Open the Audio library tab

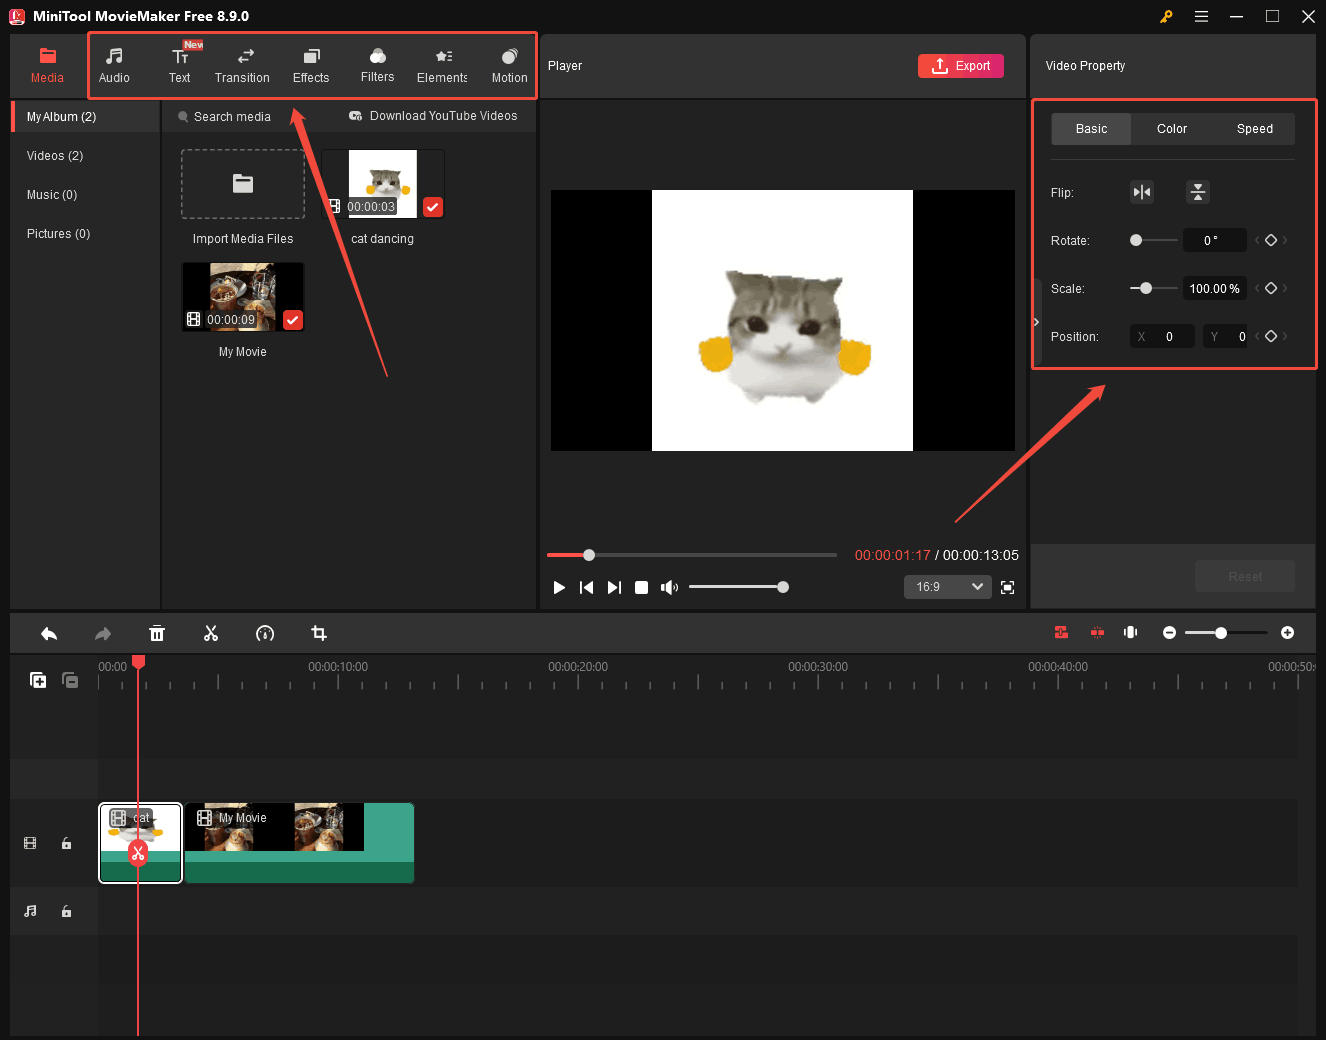(x=114, y=66)
